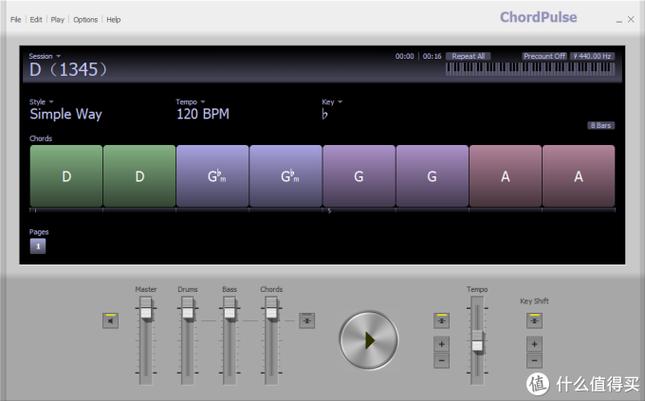Select the second D chord block
Screen dimensions: 645x401
[139, 176]
